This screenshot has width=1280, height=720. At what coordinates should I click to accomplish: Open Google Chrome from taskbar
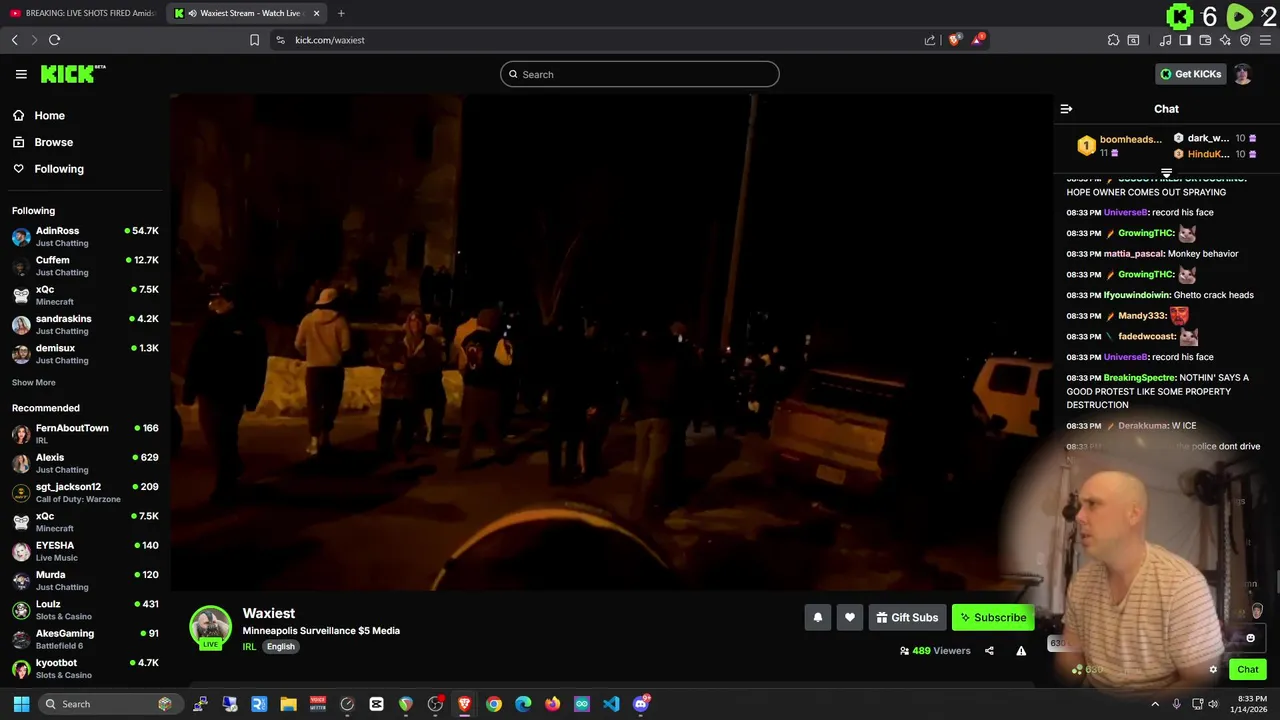pyautogui.click(x=494, y=704)
